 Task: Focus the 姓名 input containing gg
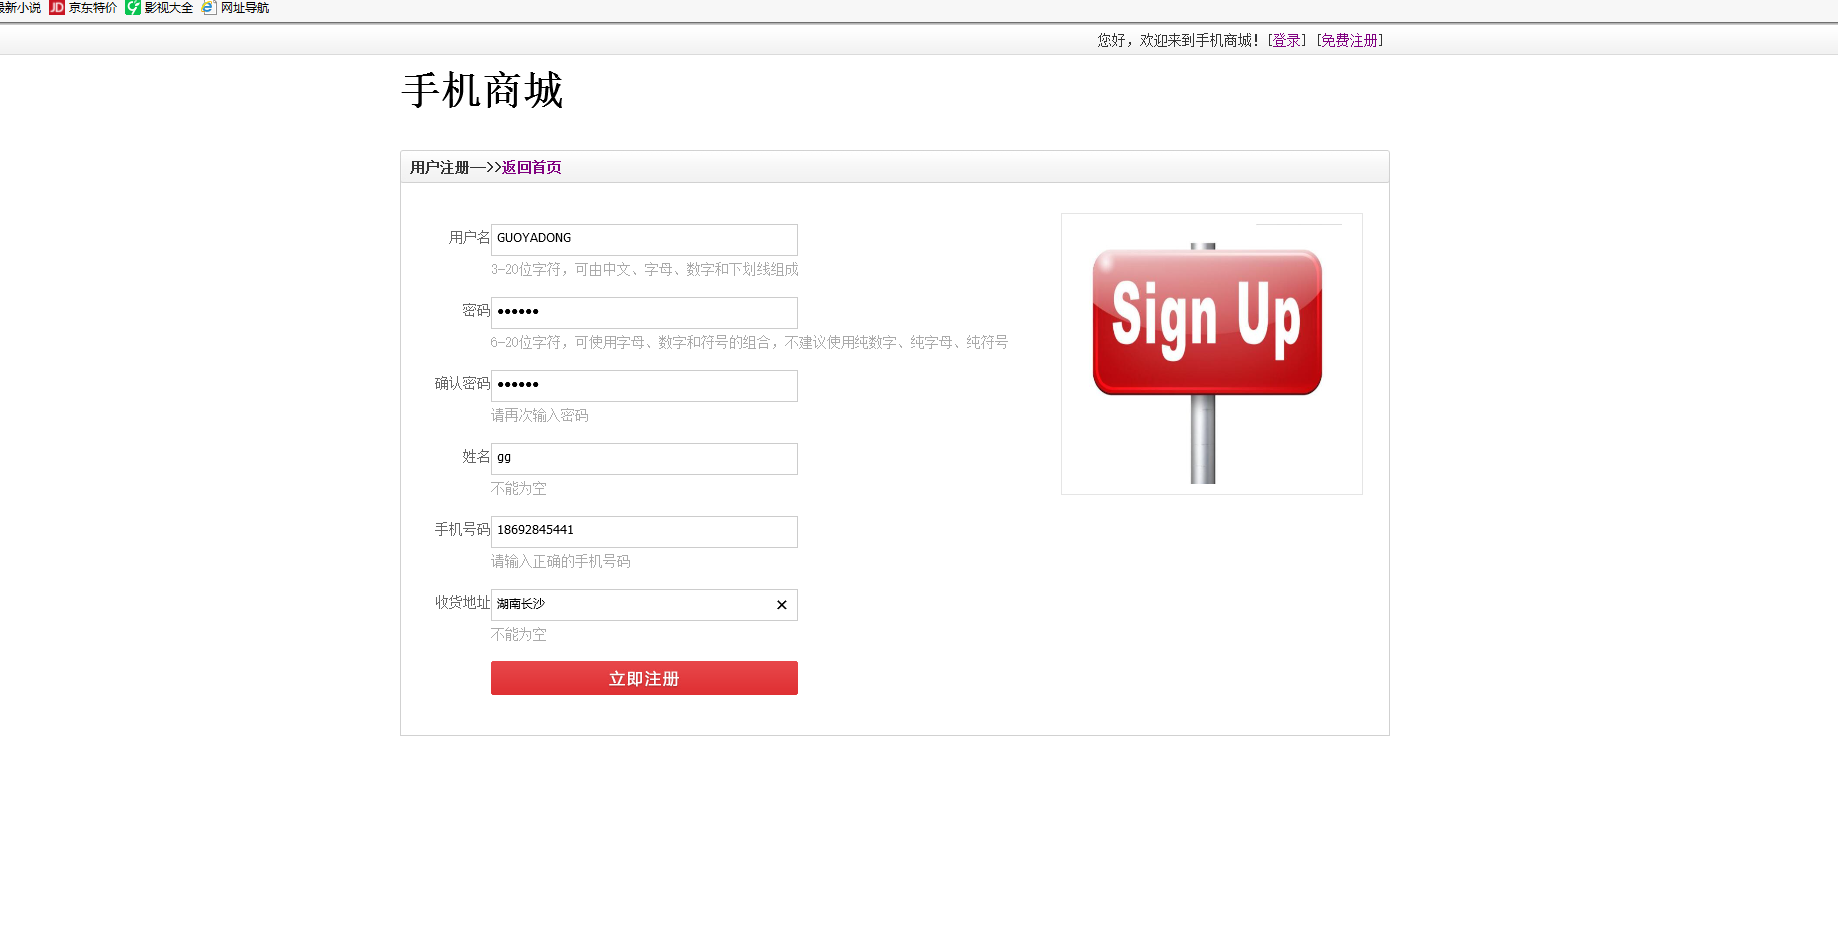point(644,459)
